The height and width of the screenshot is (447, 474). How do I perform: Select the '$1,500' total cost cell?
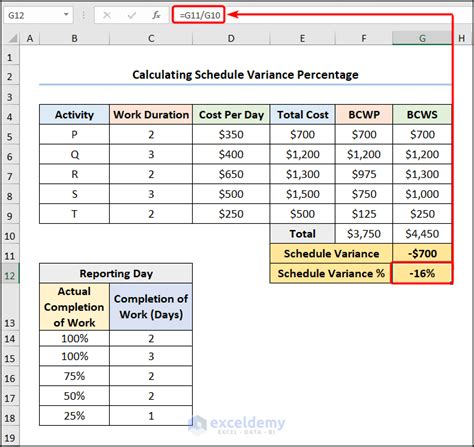302,194
